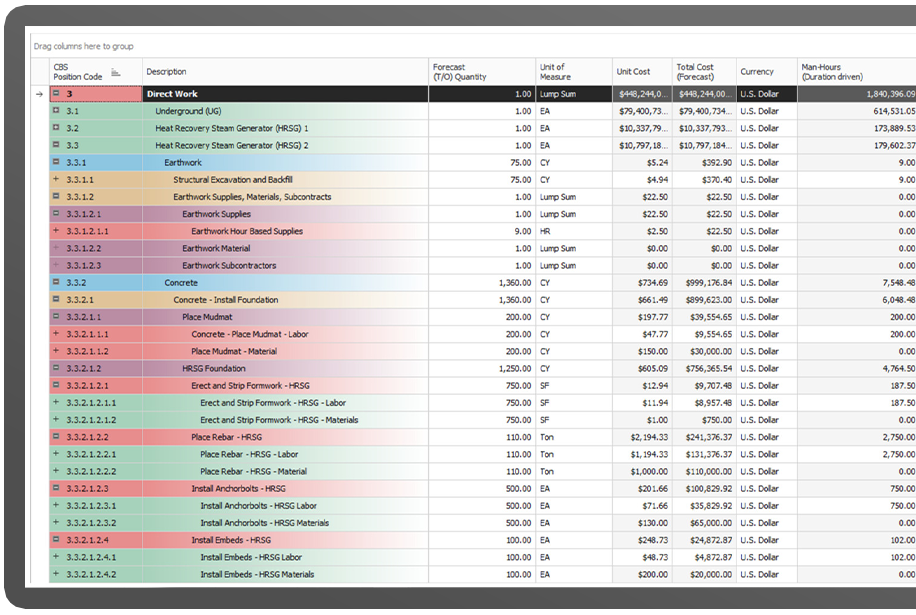Click the Unit of Measure column header
The height and width of the screenshot is (615, 916).
pos(574,72)
